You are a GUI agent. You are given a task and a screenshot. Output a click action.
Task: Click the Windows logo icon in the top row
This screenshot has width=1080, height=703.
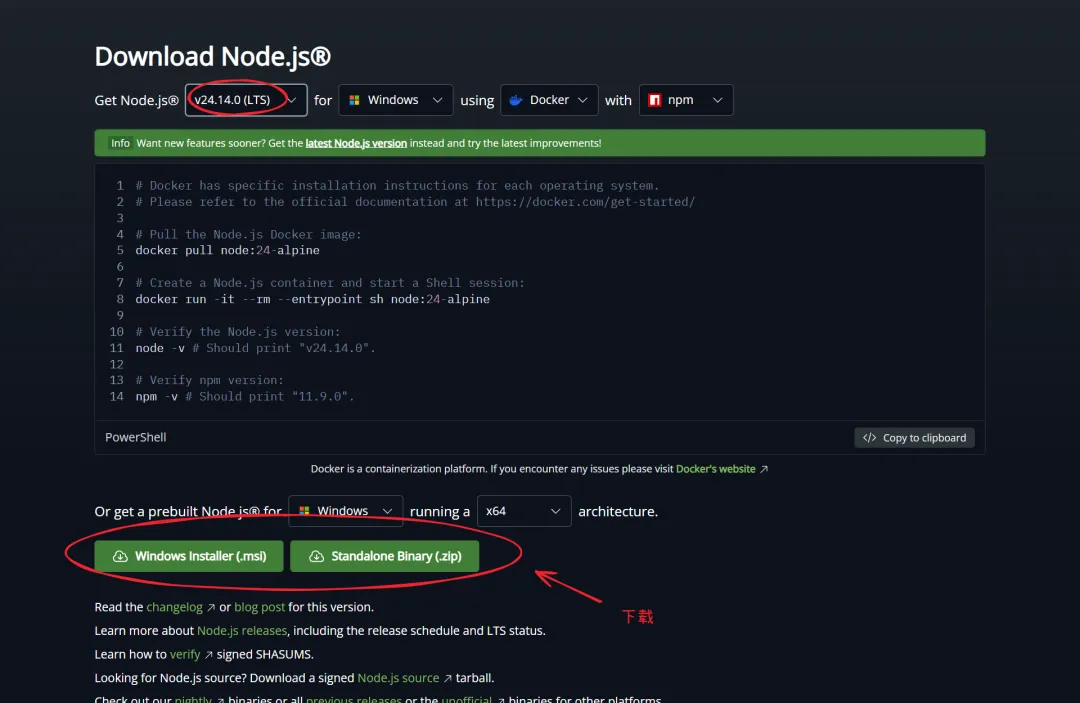click(x=354, y=100)
